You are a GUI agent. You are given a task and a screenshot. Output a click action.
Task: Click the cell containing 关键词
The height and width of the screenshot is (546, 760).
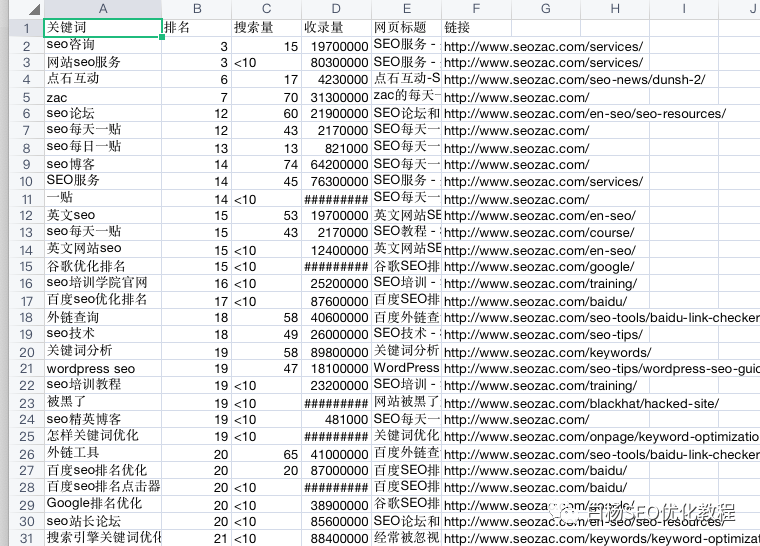point(103,28)
